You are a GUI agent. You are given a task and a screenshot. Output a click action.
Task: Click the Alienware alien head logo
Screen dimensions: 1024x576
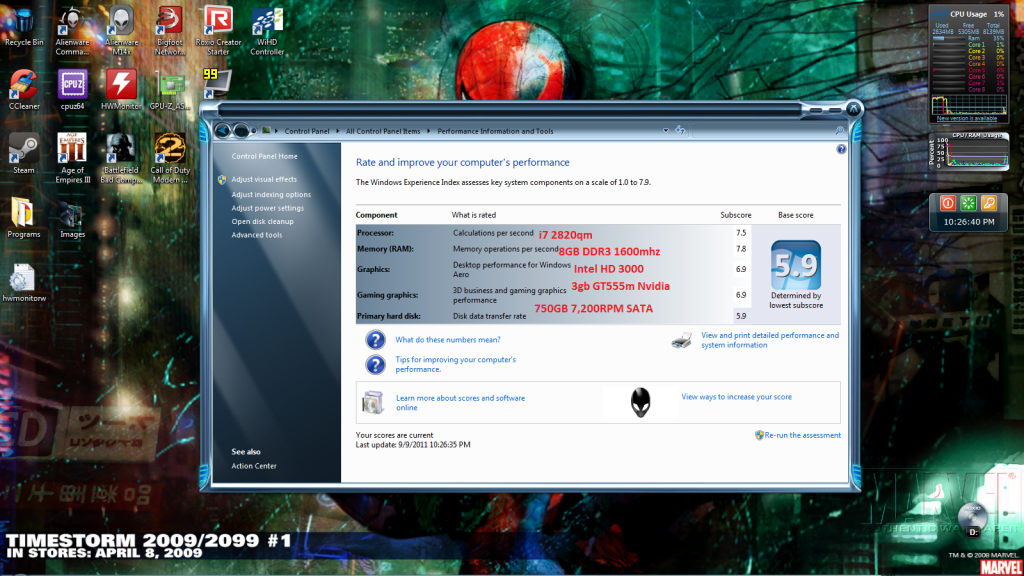pos(641,402)
